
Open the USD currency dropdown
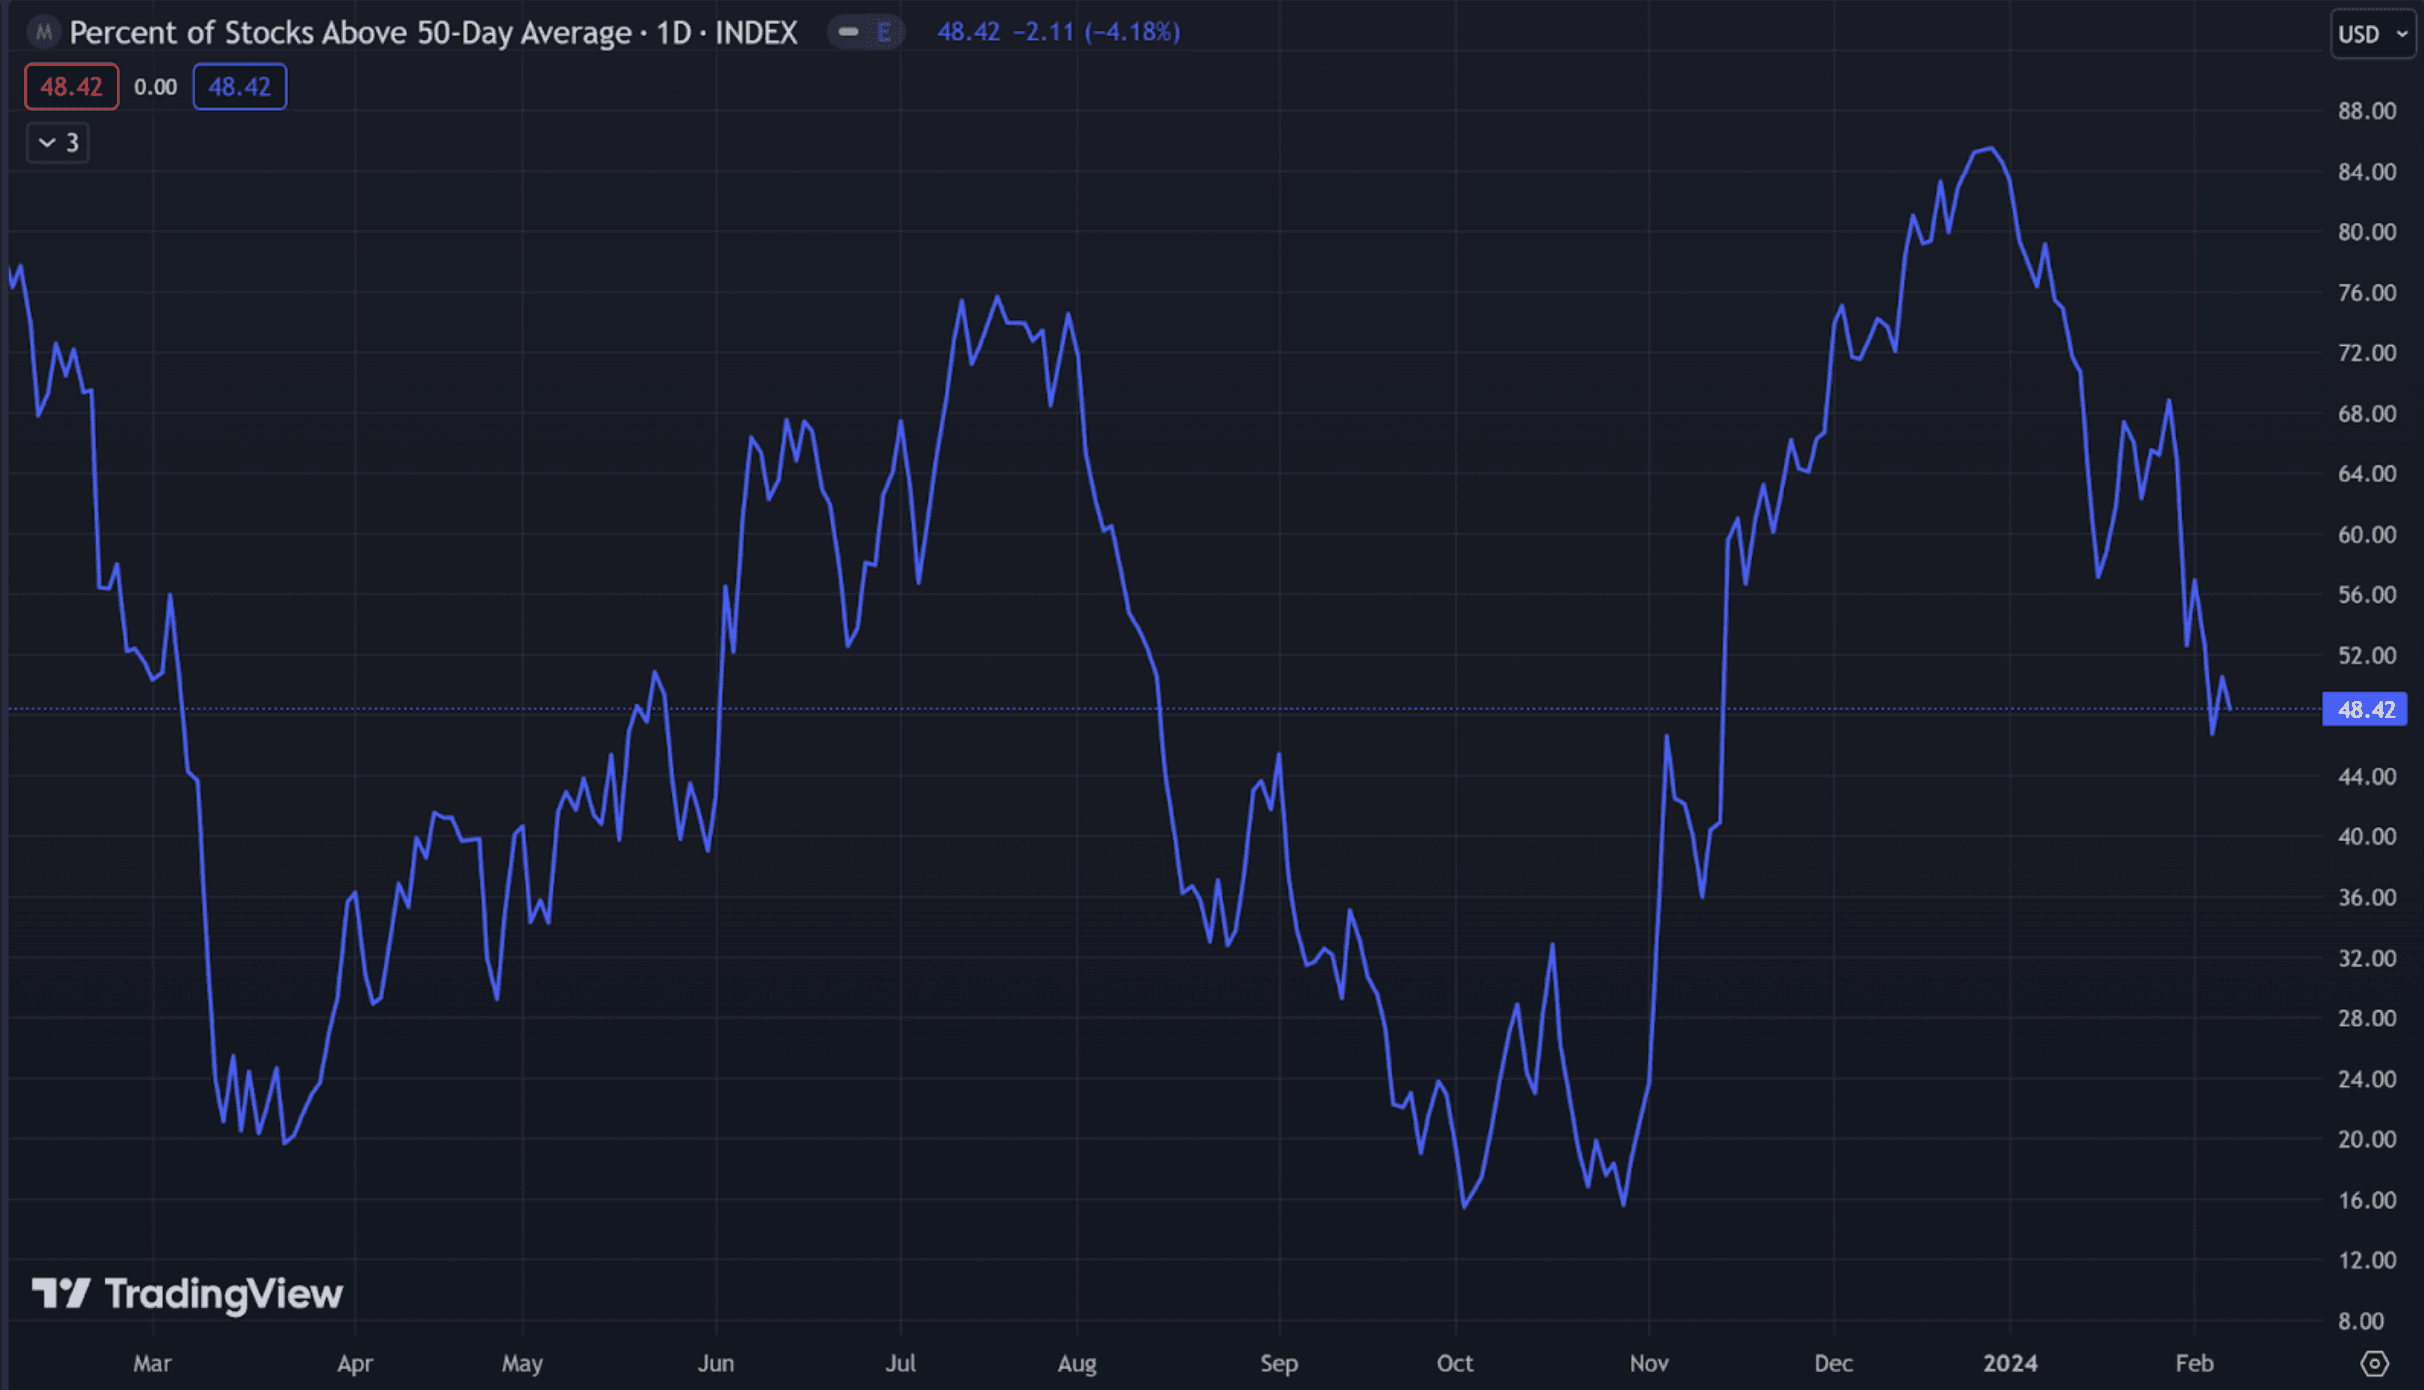pyautogui.click(x=2372, y=34)
